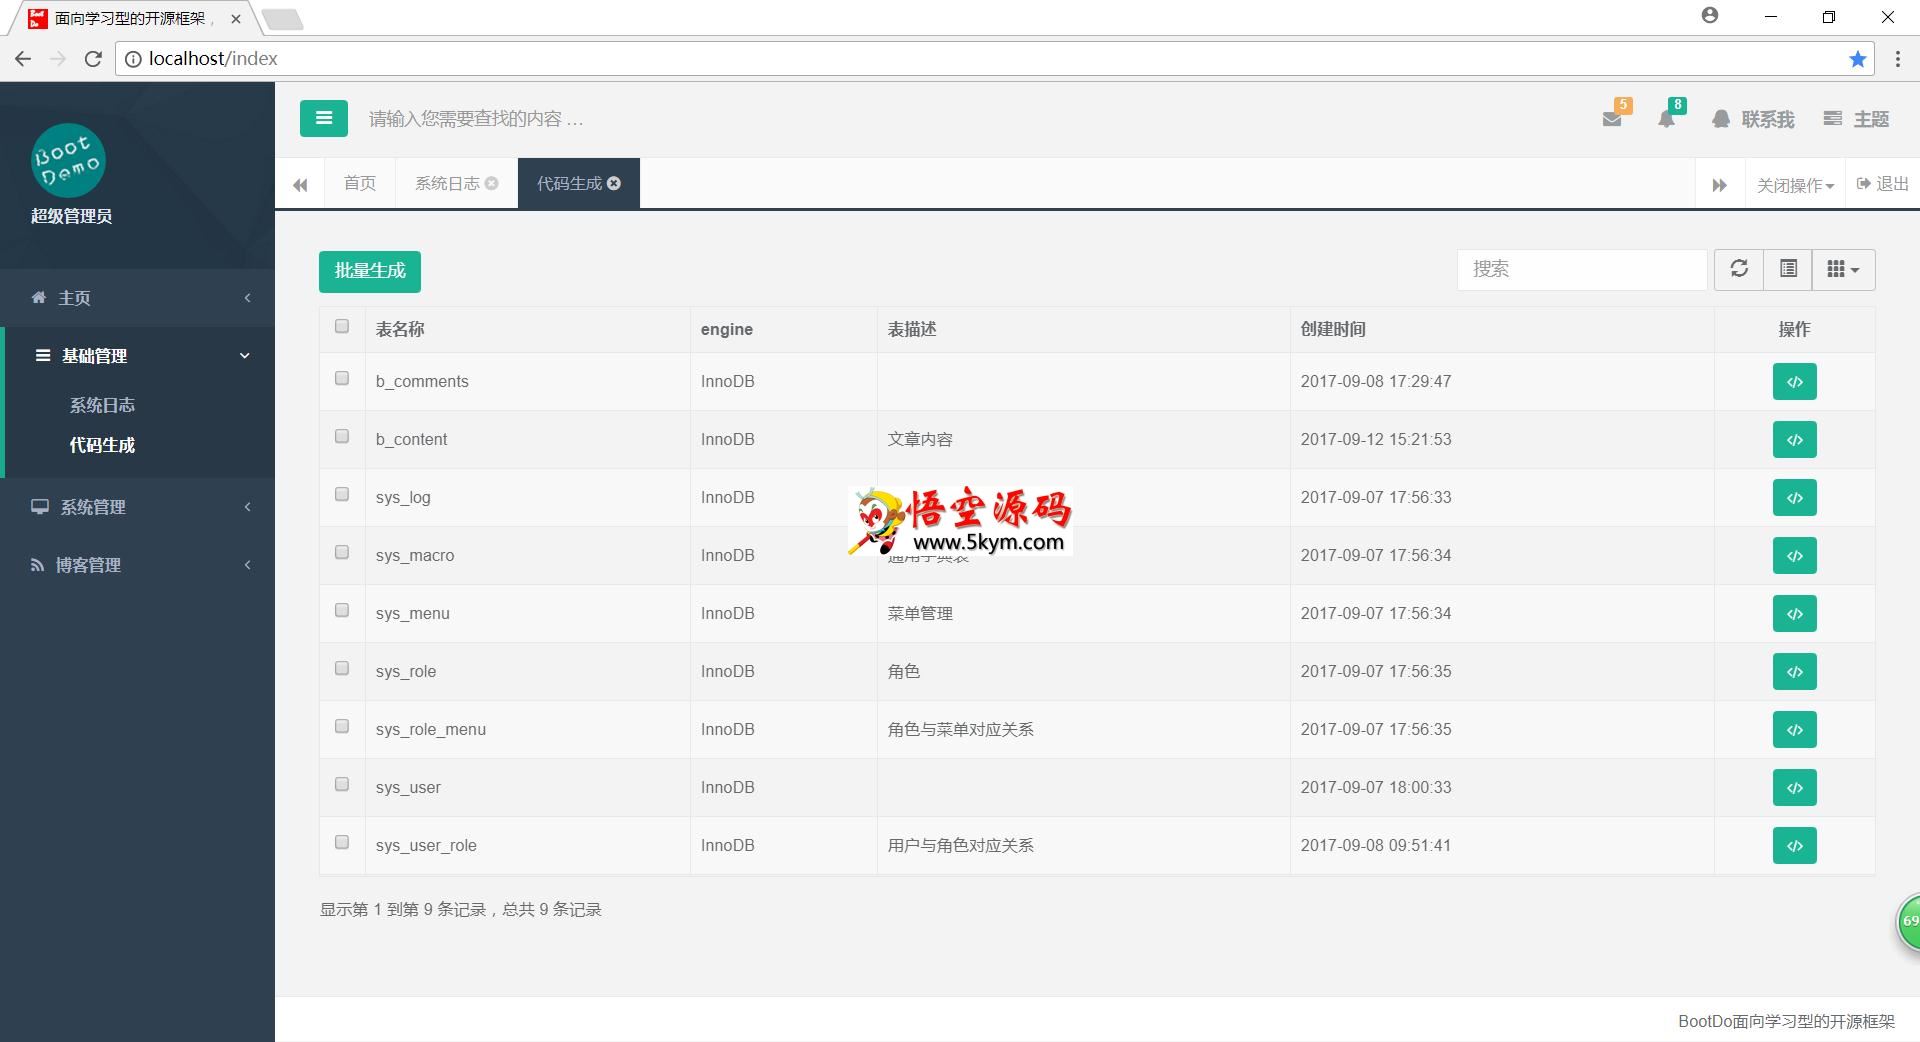Click the BootDemo round logo avatar

(x=68, y=160)
